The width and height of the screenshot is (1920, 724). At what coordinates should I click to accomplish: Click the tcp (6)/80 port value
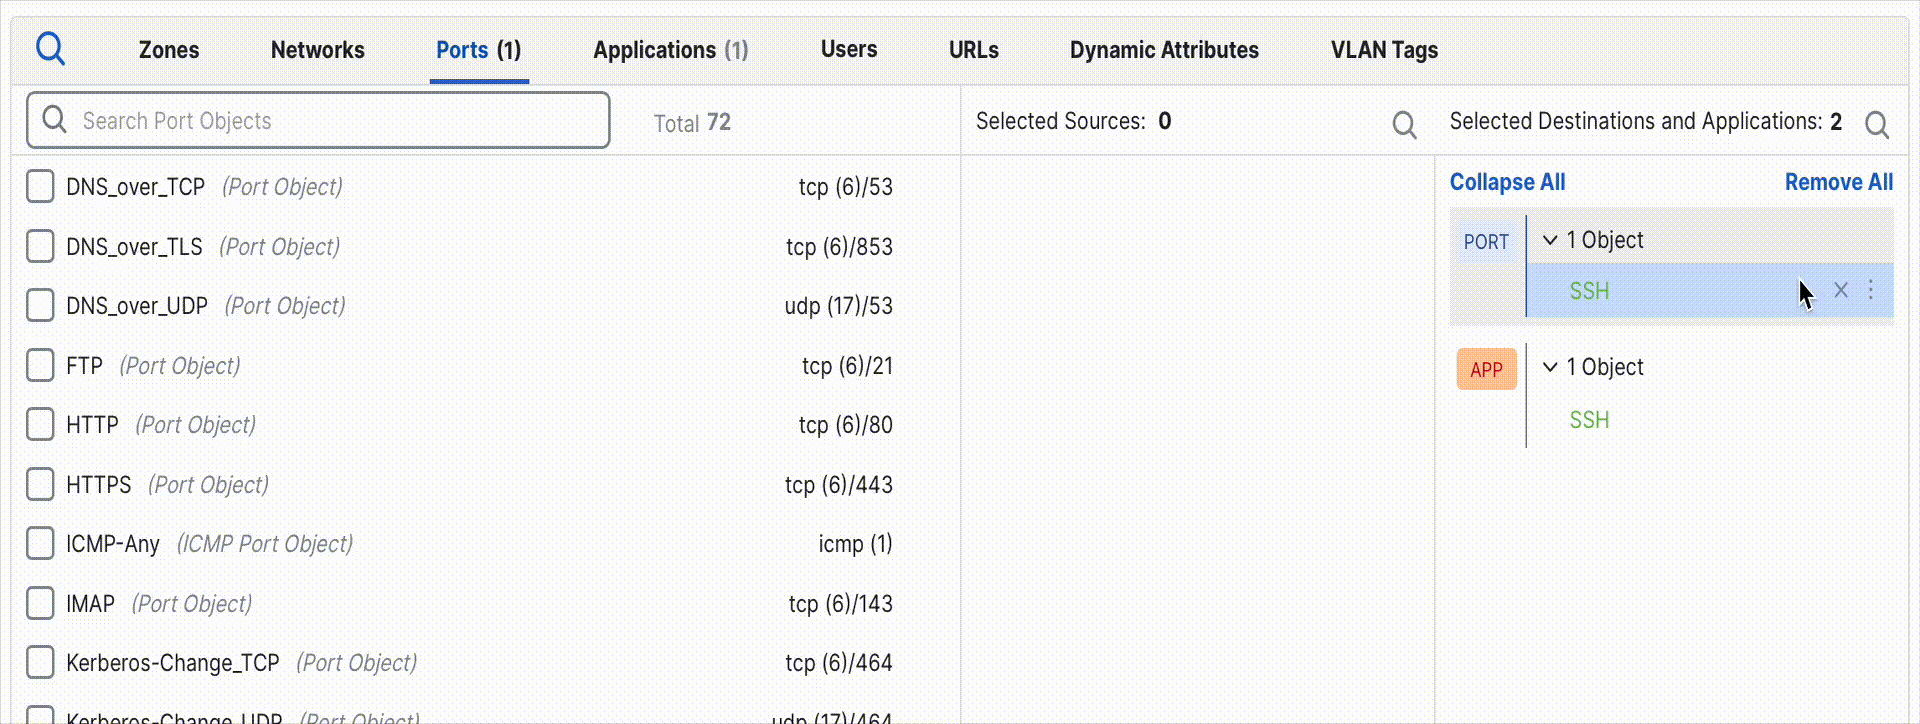(845, 425)
